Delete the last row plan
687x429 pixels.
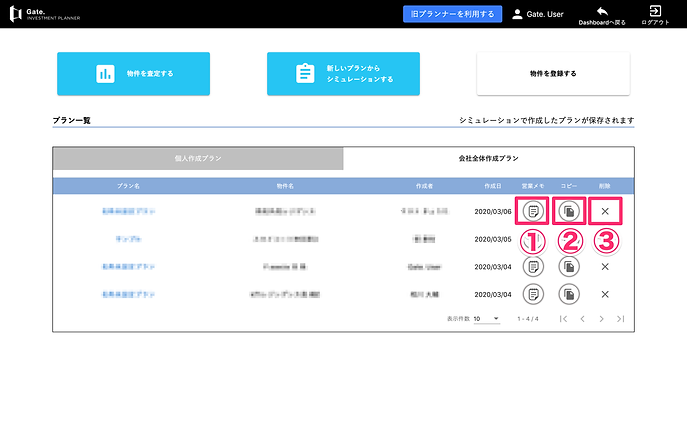[605, 294]
